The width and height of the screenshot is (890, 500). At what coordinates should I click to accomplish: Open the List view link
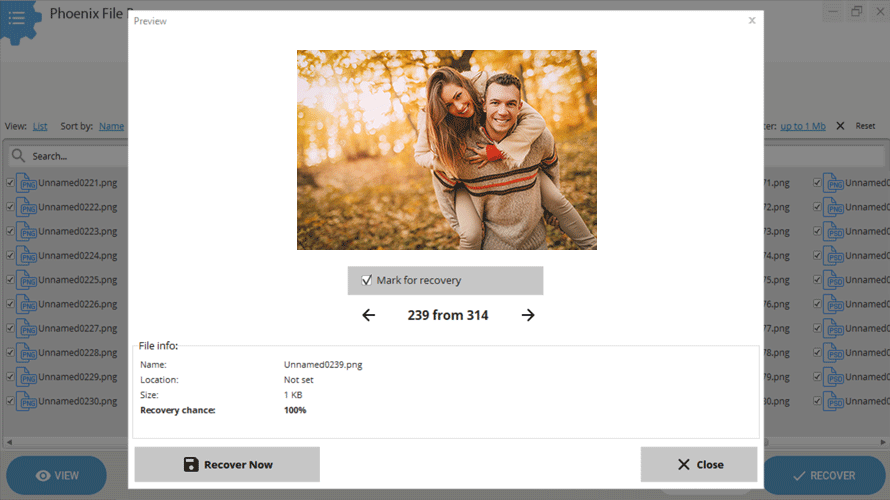click(40, 126)
